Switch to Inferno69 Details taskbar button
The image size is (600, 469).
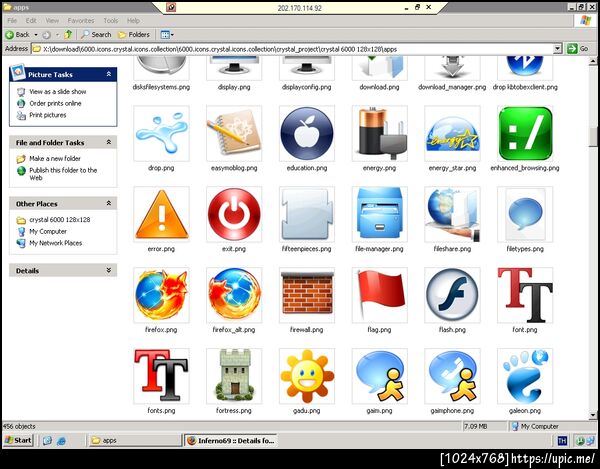231,441
